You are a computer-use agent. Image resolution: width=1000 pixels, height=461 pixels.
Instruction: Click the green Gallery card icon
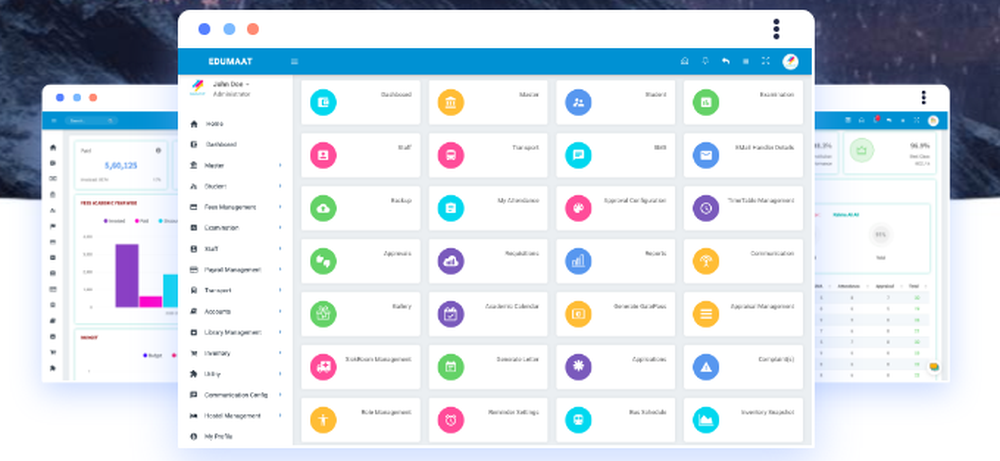tap(323, 314)
